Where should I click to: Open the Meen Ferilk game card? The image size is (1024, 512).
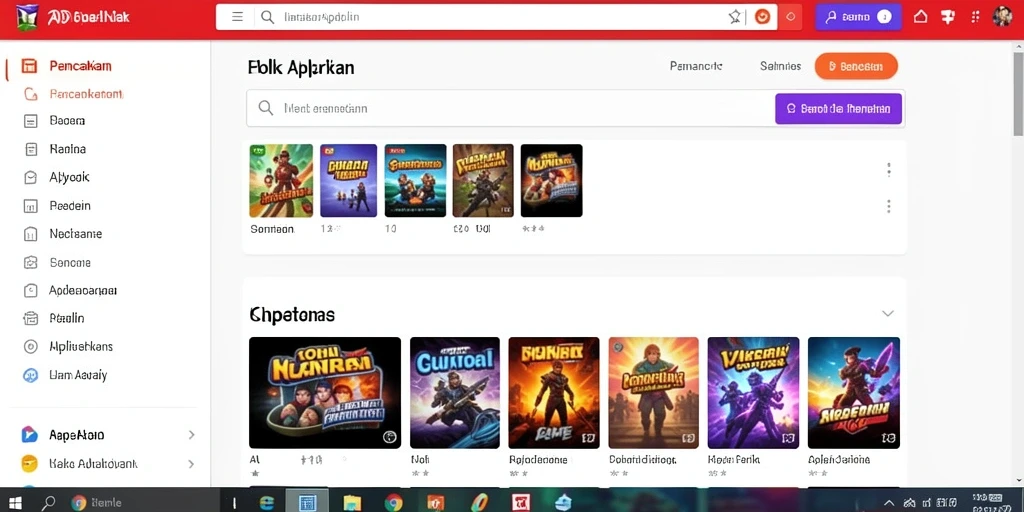tap(753, 392)
